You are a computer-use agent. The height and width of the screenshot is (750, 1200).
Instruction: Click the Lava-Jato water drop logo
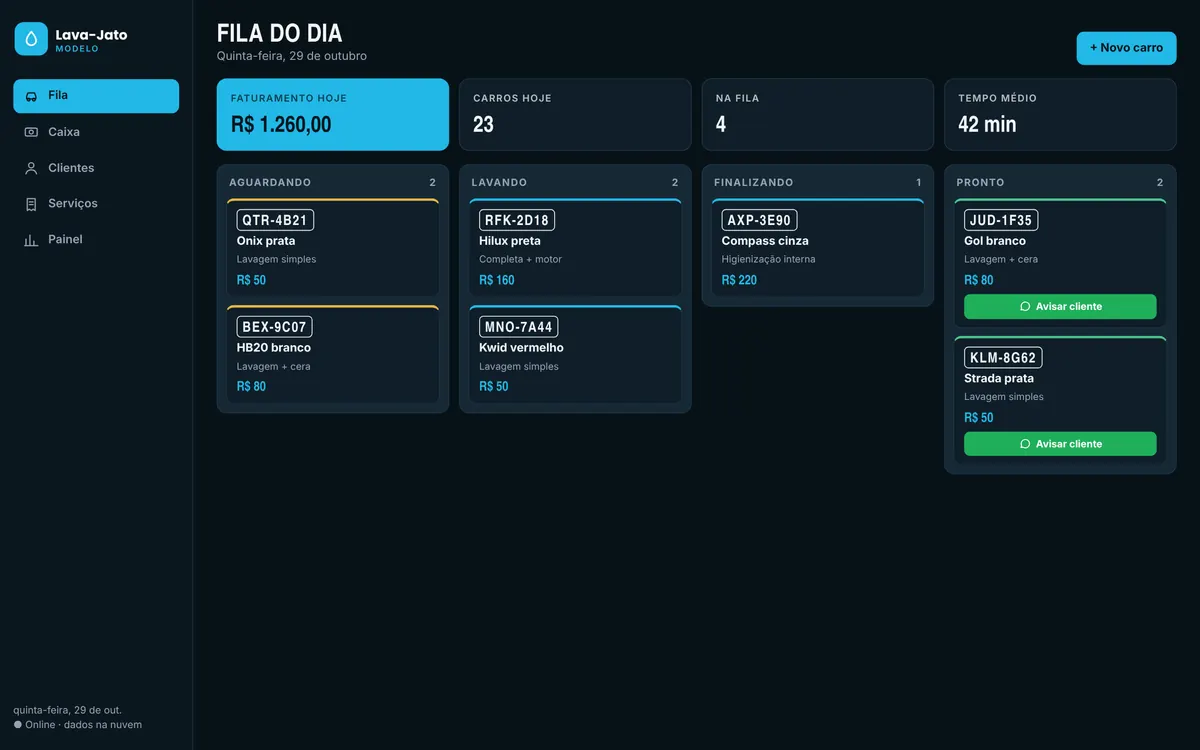(31, 39)
